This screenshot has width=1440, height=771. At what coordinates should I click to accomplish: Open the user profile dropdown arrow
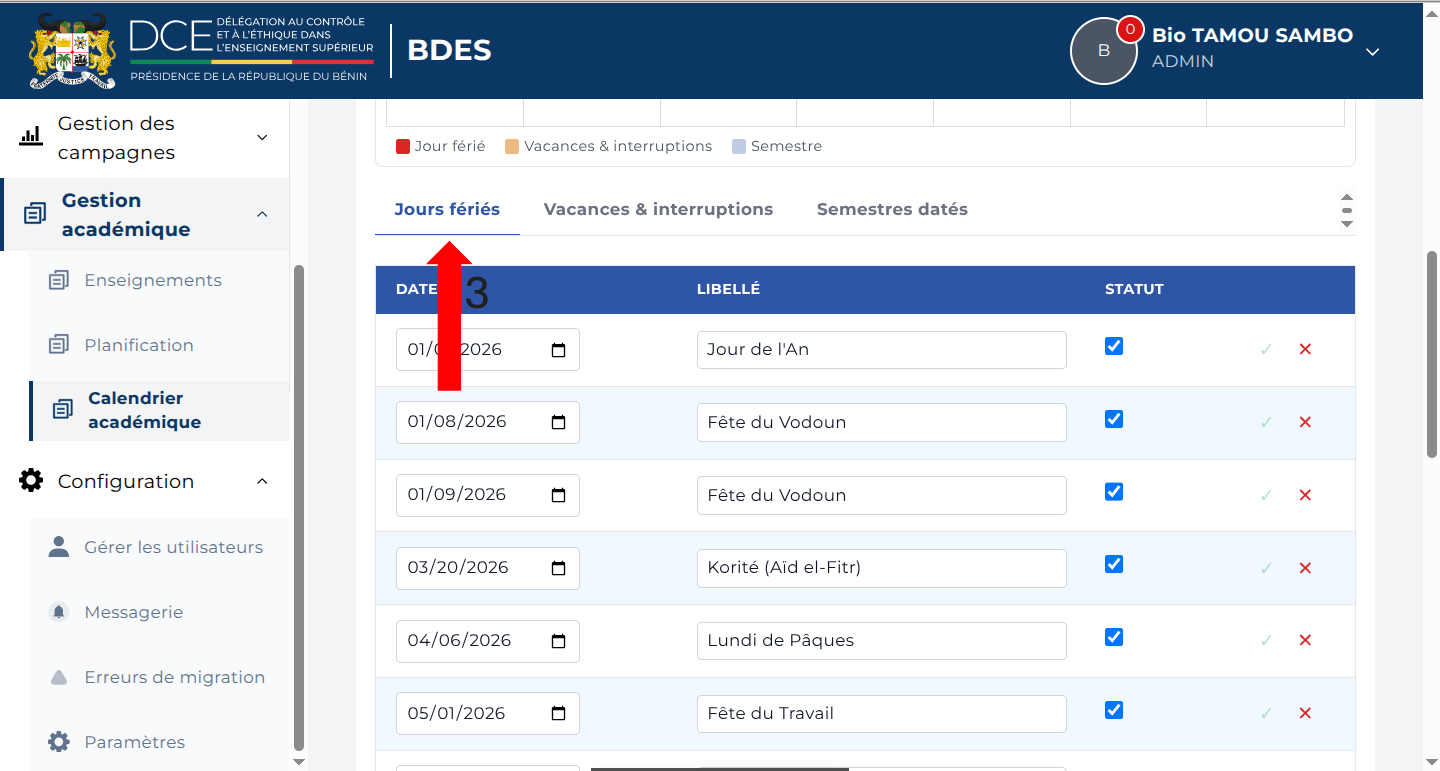coord(1373,52)
